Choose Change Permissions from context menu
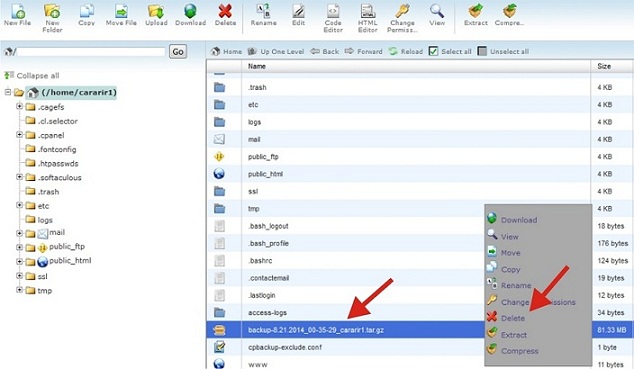The image size is (634, 369). [538, 302]
